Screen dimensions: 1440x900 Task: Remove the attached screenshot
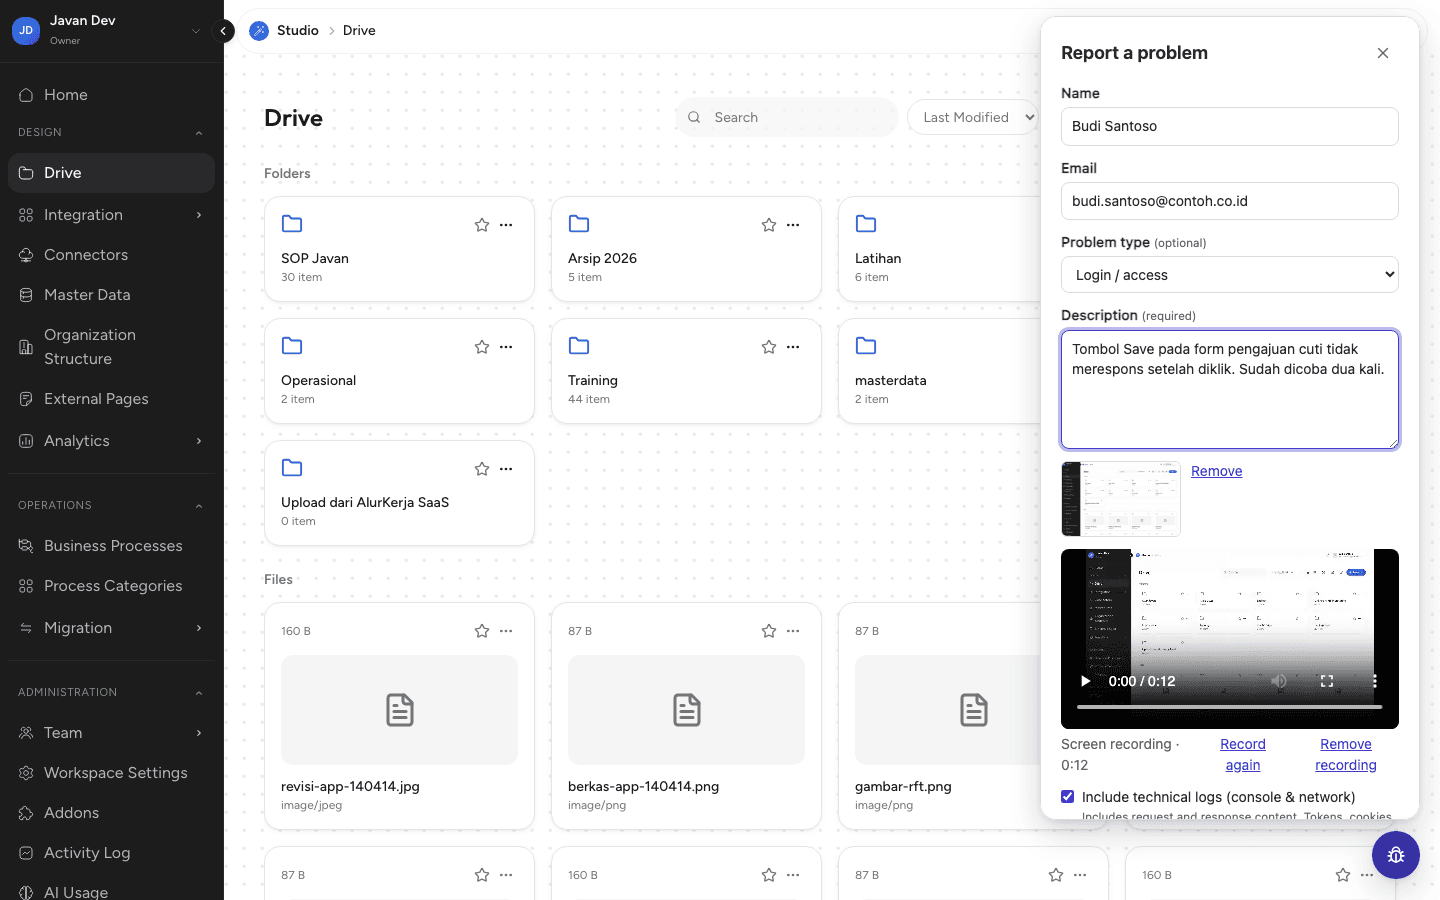point(1217,471)
